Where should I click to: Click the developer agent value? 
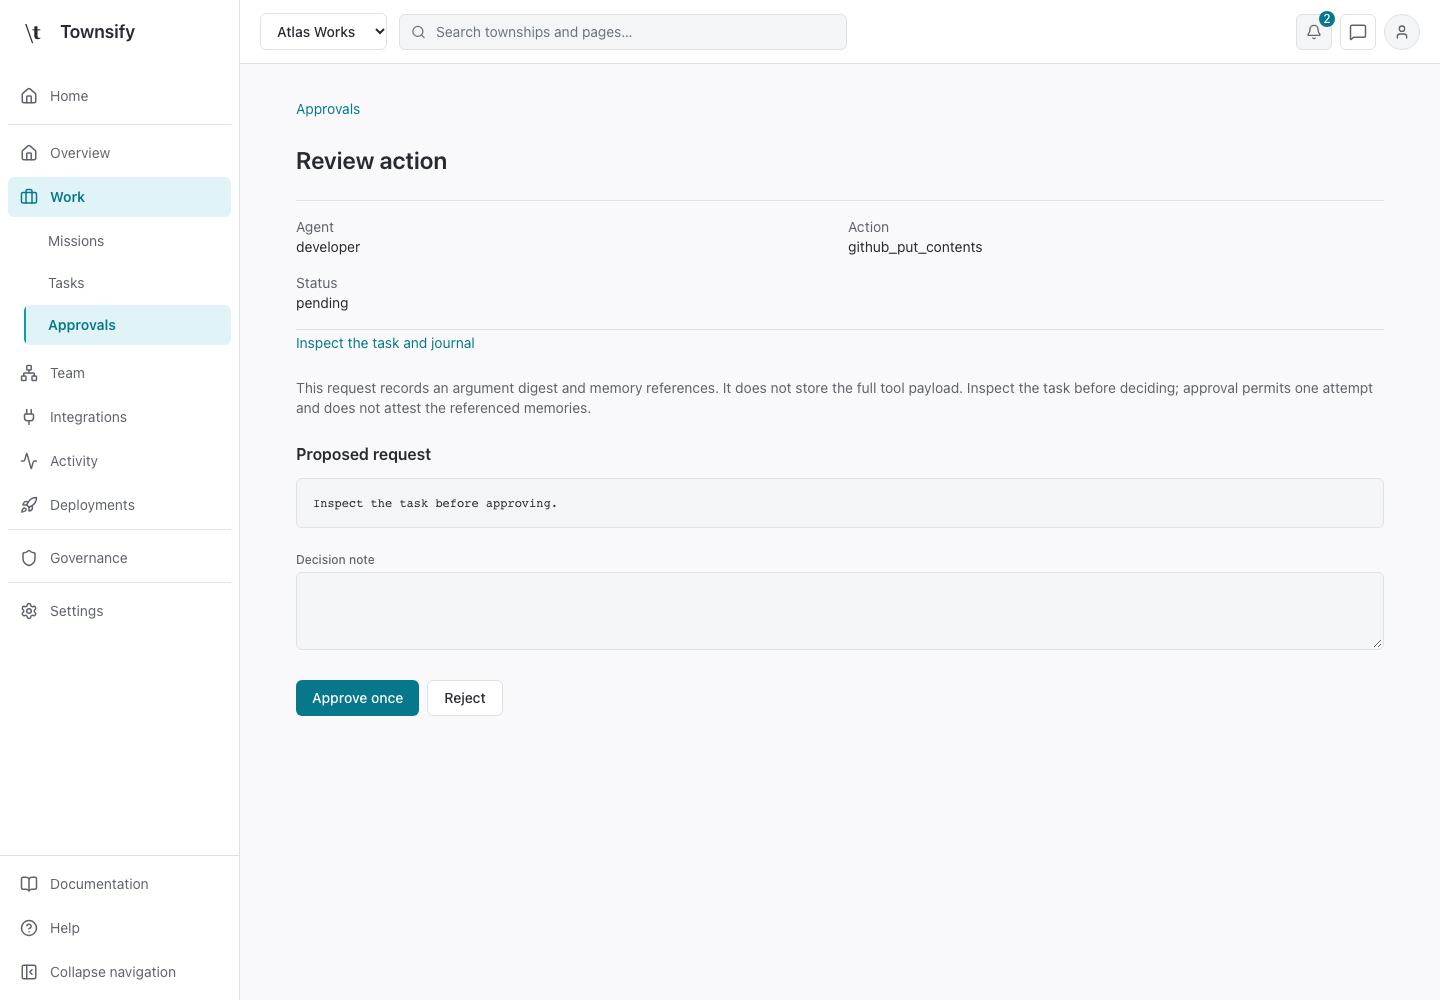pyautogui.click(x=328, y=247)
